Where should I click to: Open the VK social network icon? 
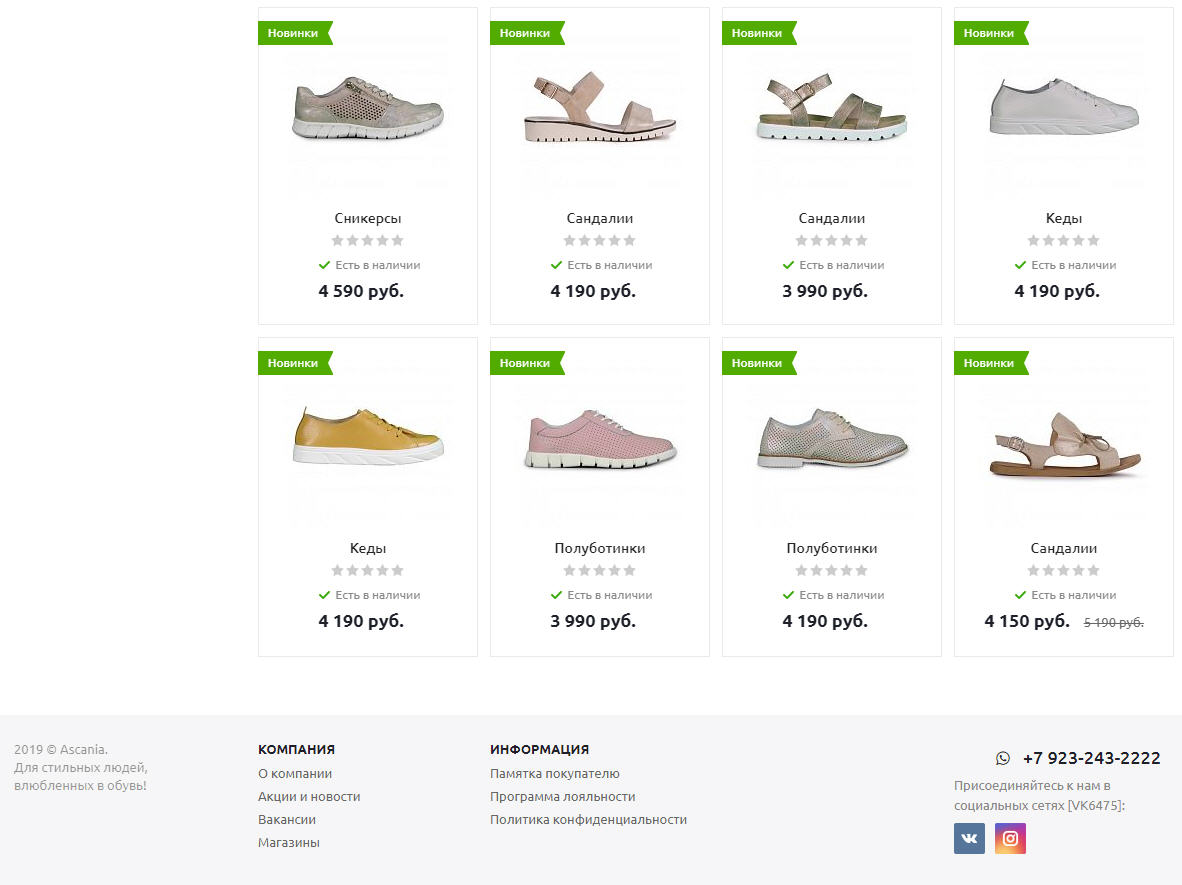point(969,838)
